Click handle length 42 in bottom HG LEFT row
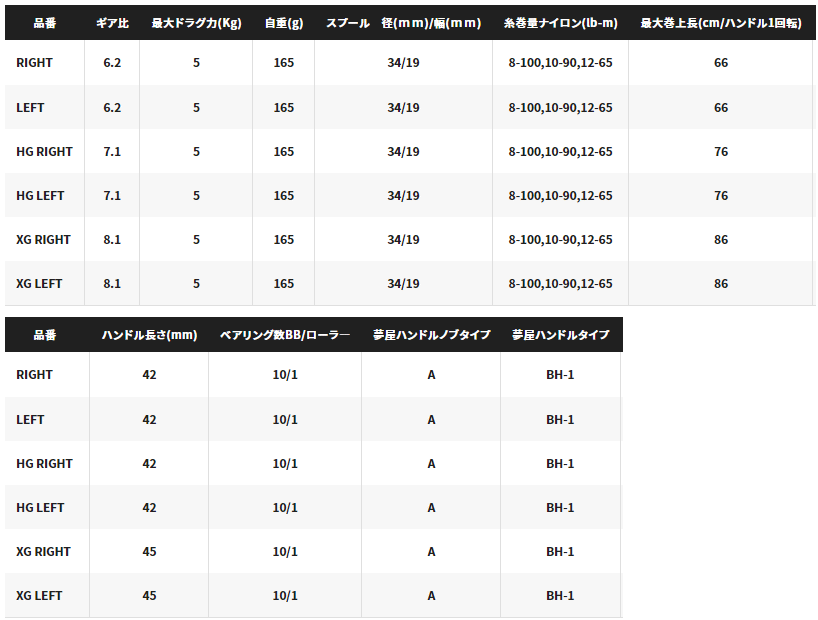 (x=149, y=507)
